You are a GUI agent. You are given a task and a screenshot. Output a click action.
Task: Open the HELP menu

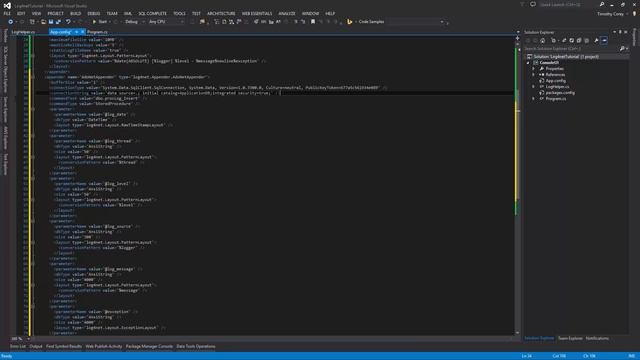[x=330, y=13]
